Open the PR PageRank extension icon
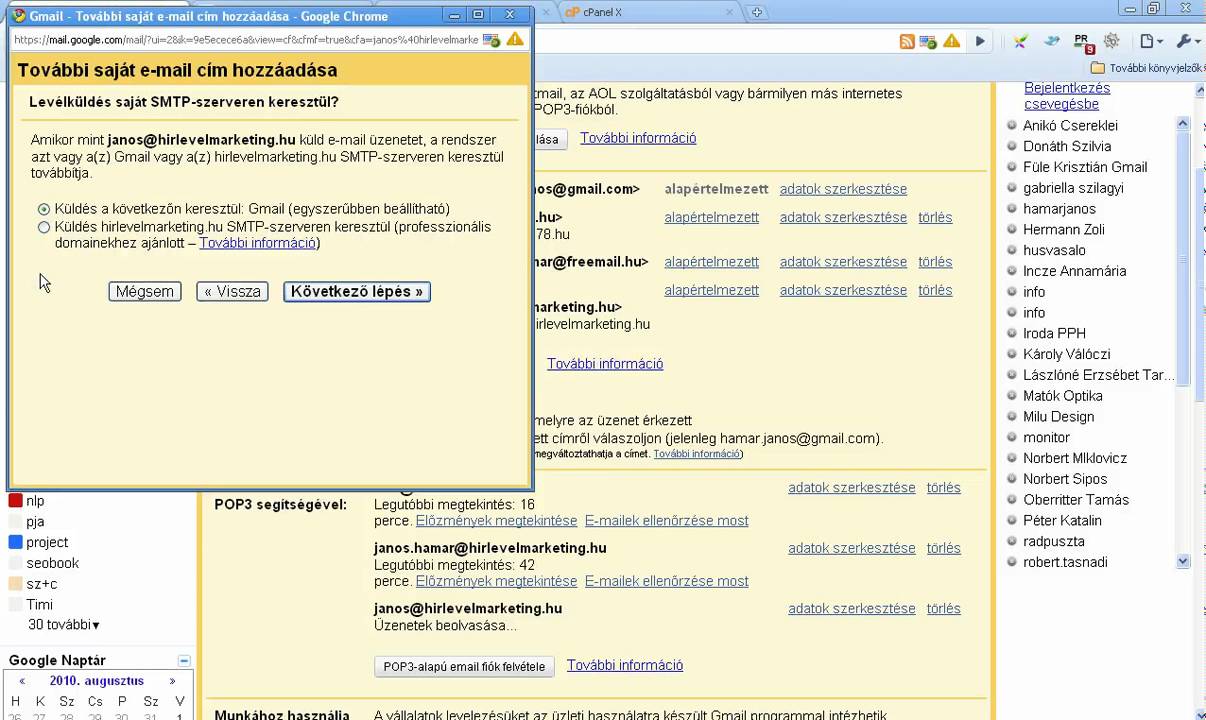 click(x=1083, y=42)
